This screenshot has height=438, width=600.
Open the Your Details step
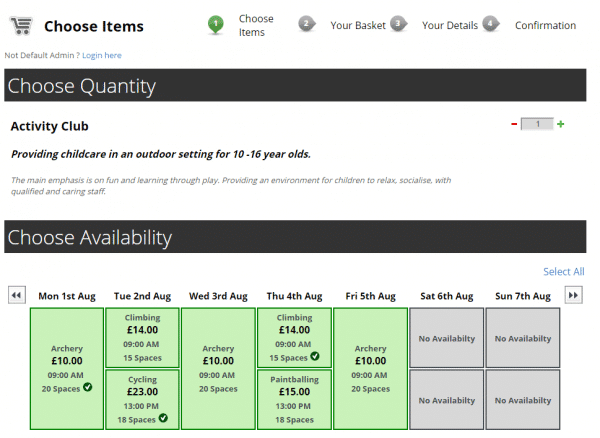click(x=450, y=25)
